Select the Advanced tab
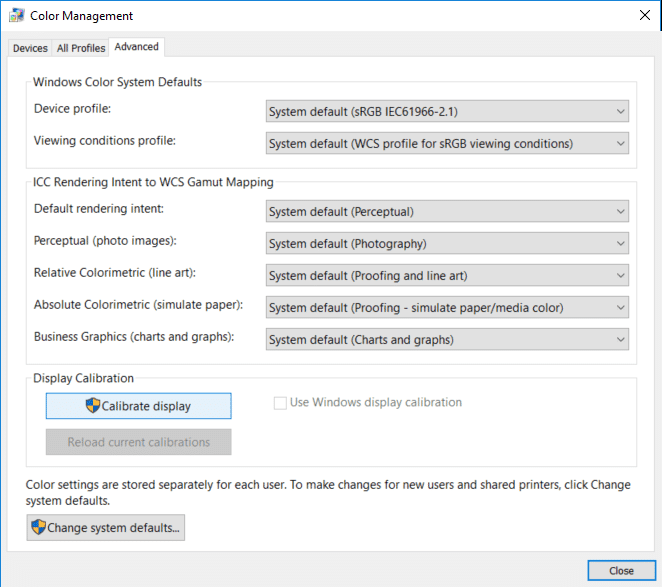 136,47
